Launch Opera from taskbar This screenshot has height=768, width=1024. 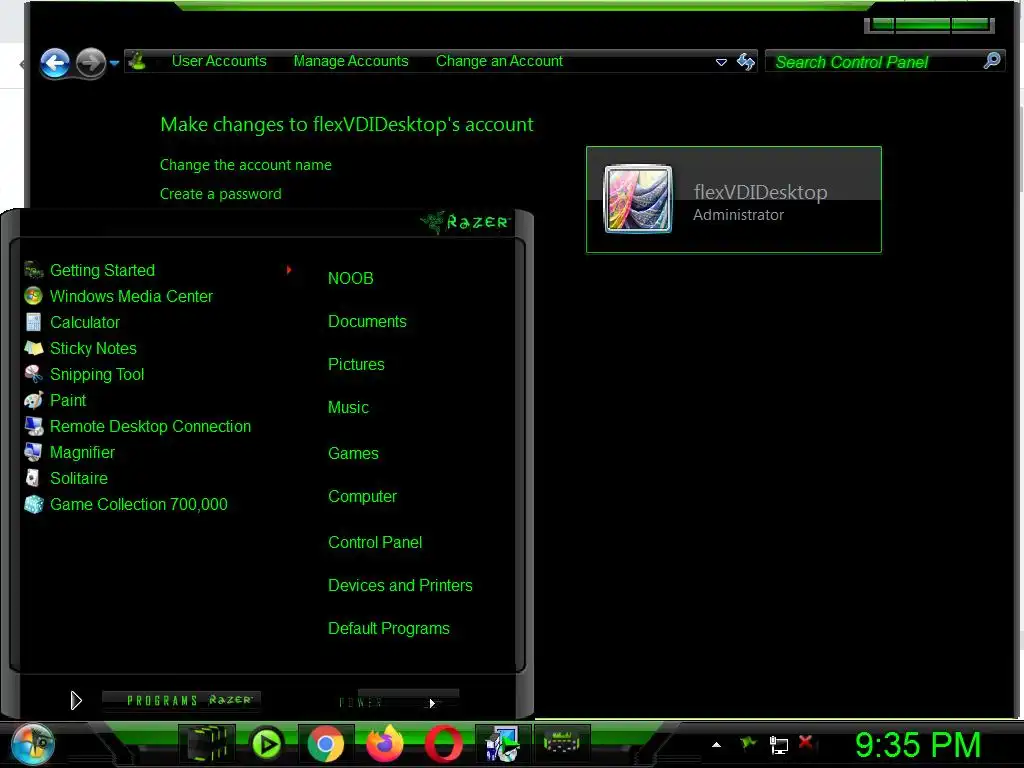(443, 744)
